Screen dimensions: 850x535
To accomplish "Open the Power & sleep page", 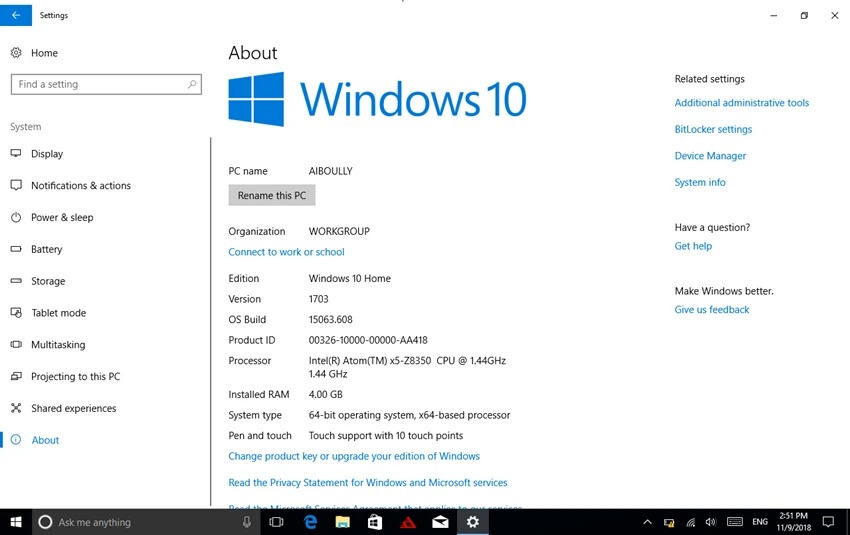I will [x=62, y=217].
